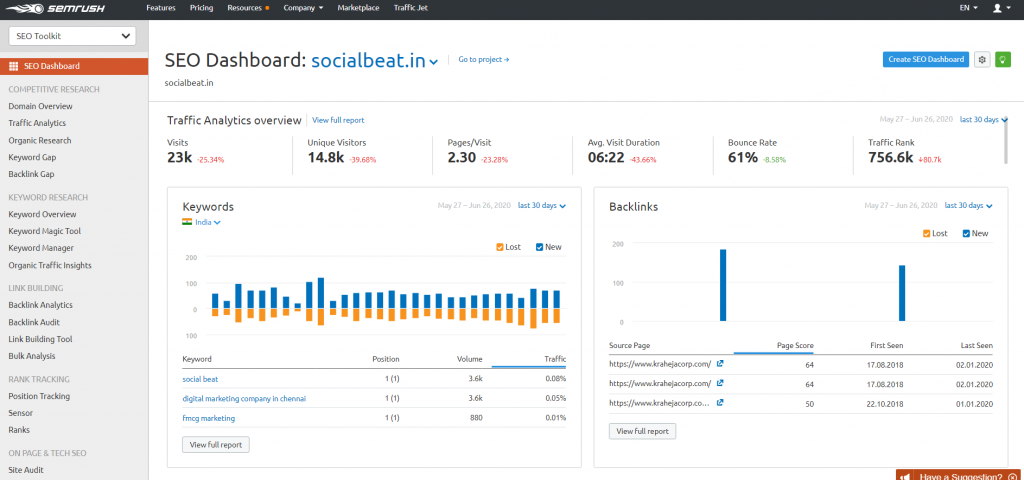Screen dimensions: 1024x480
Task: Sort keywords table by Traffic column
Action: click(554, 359)
